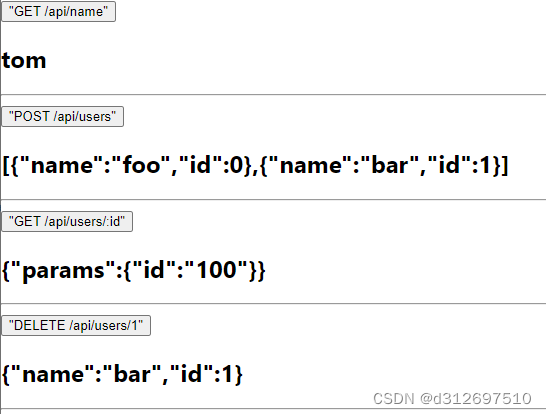546x414 pixels.
Task: Click the users array JSON response
Action: 255,165
